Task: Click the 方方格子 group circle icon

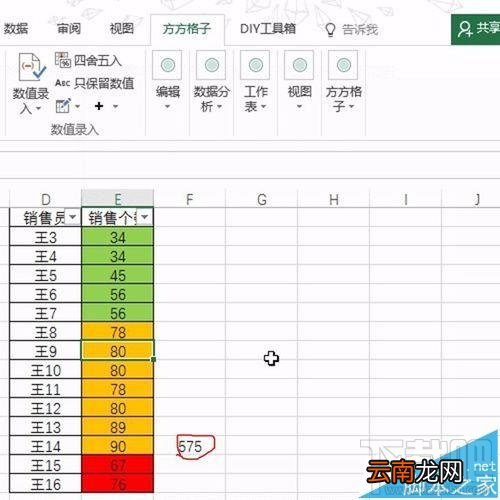Action: tap(344, 65)
